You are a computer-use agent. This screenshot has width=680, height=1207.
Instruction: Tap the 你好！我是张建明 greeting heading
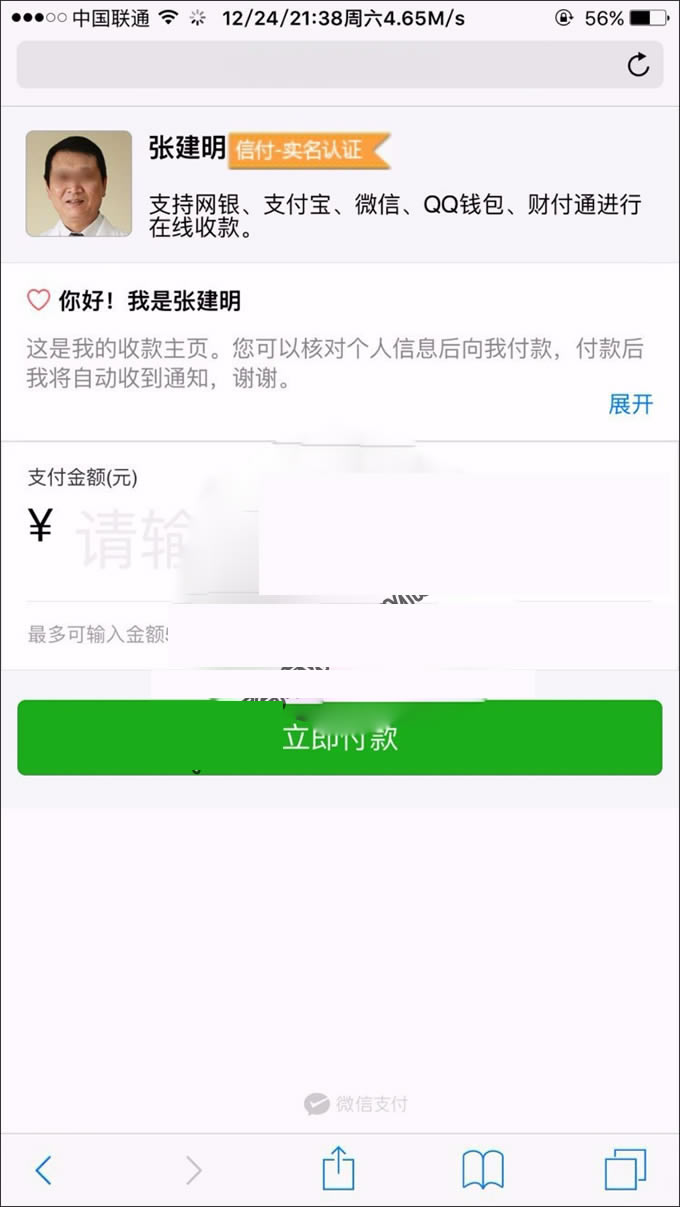(149, 300)
